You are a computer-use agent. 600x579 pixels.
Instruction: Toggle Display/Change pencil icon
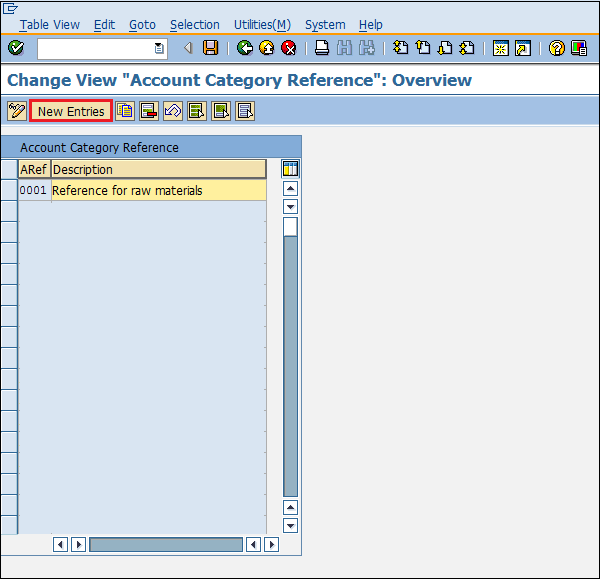(17, 111)
